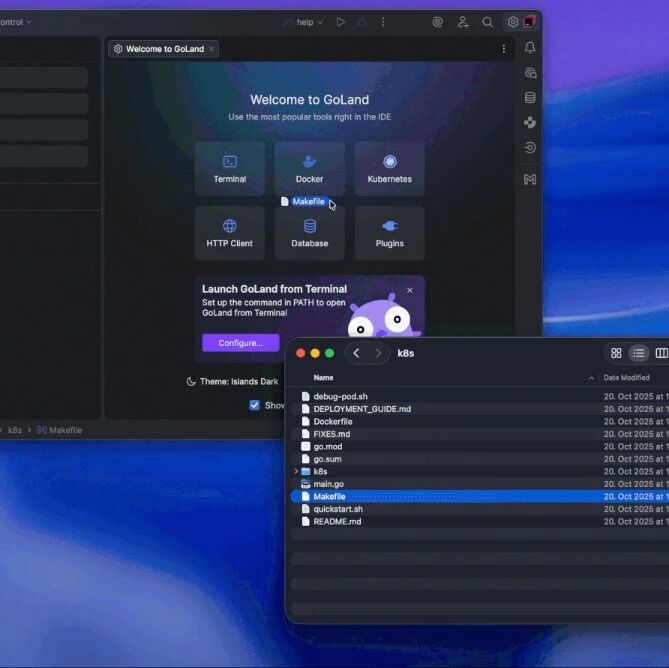Viewport: 669px width, 668px height.
Task: Switch Finder to list view
Action: click(x=639, y=353)
